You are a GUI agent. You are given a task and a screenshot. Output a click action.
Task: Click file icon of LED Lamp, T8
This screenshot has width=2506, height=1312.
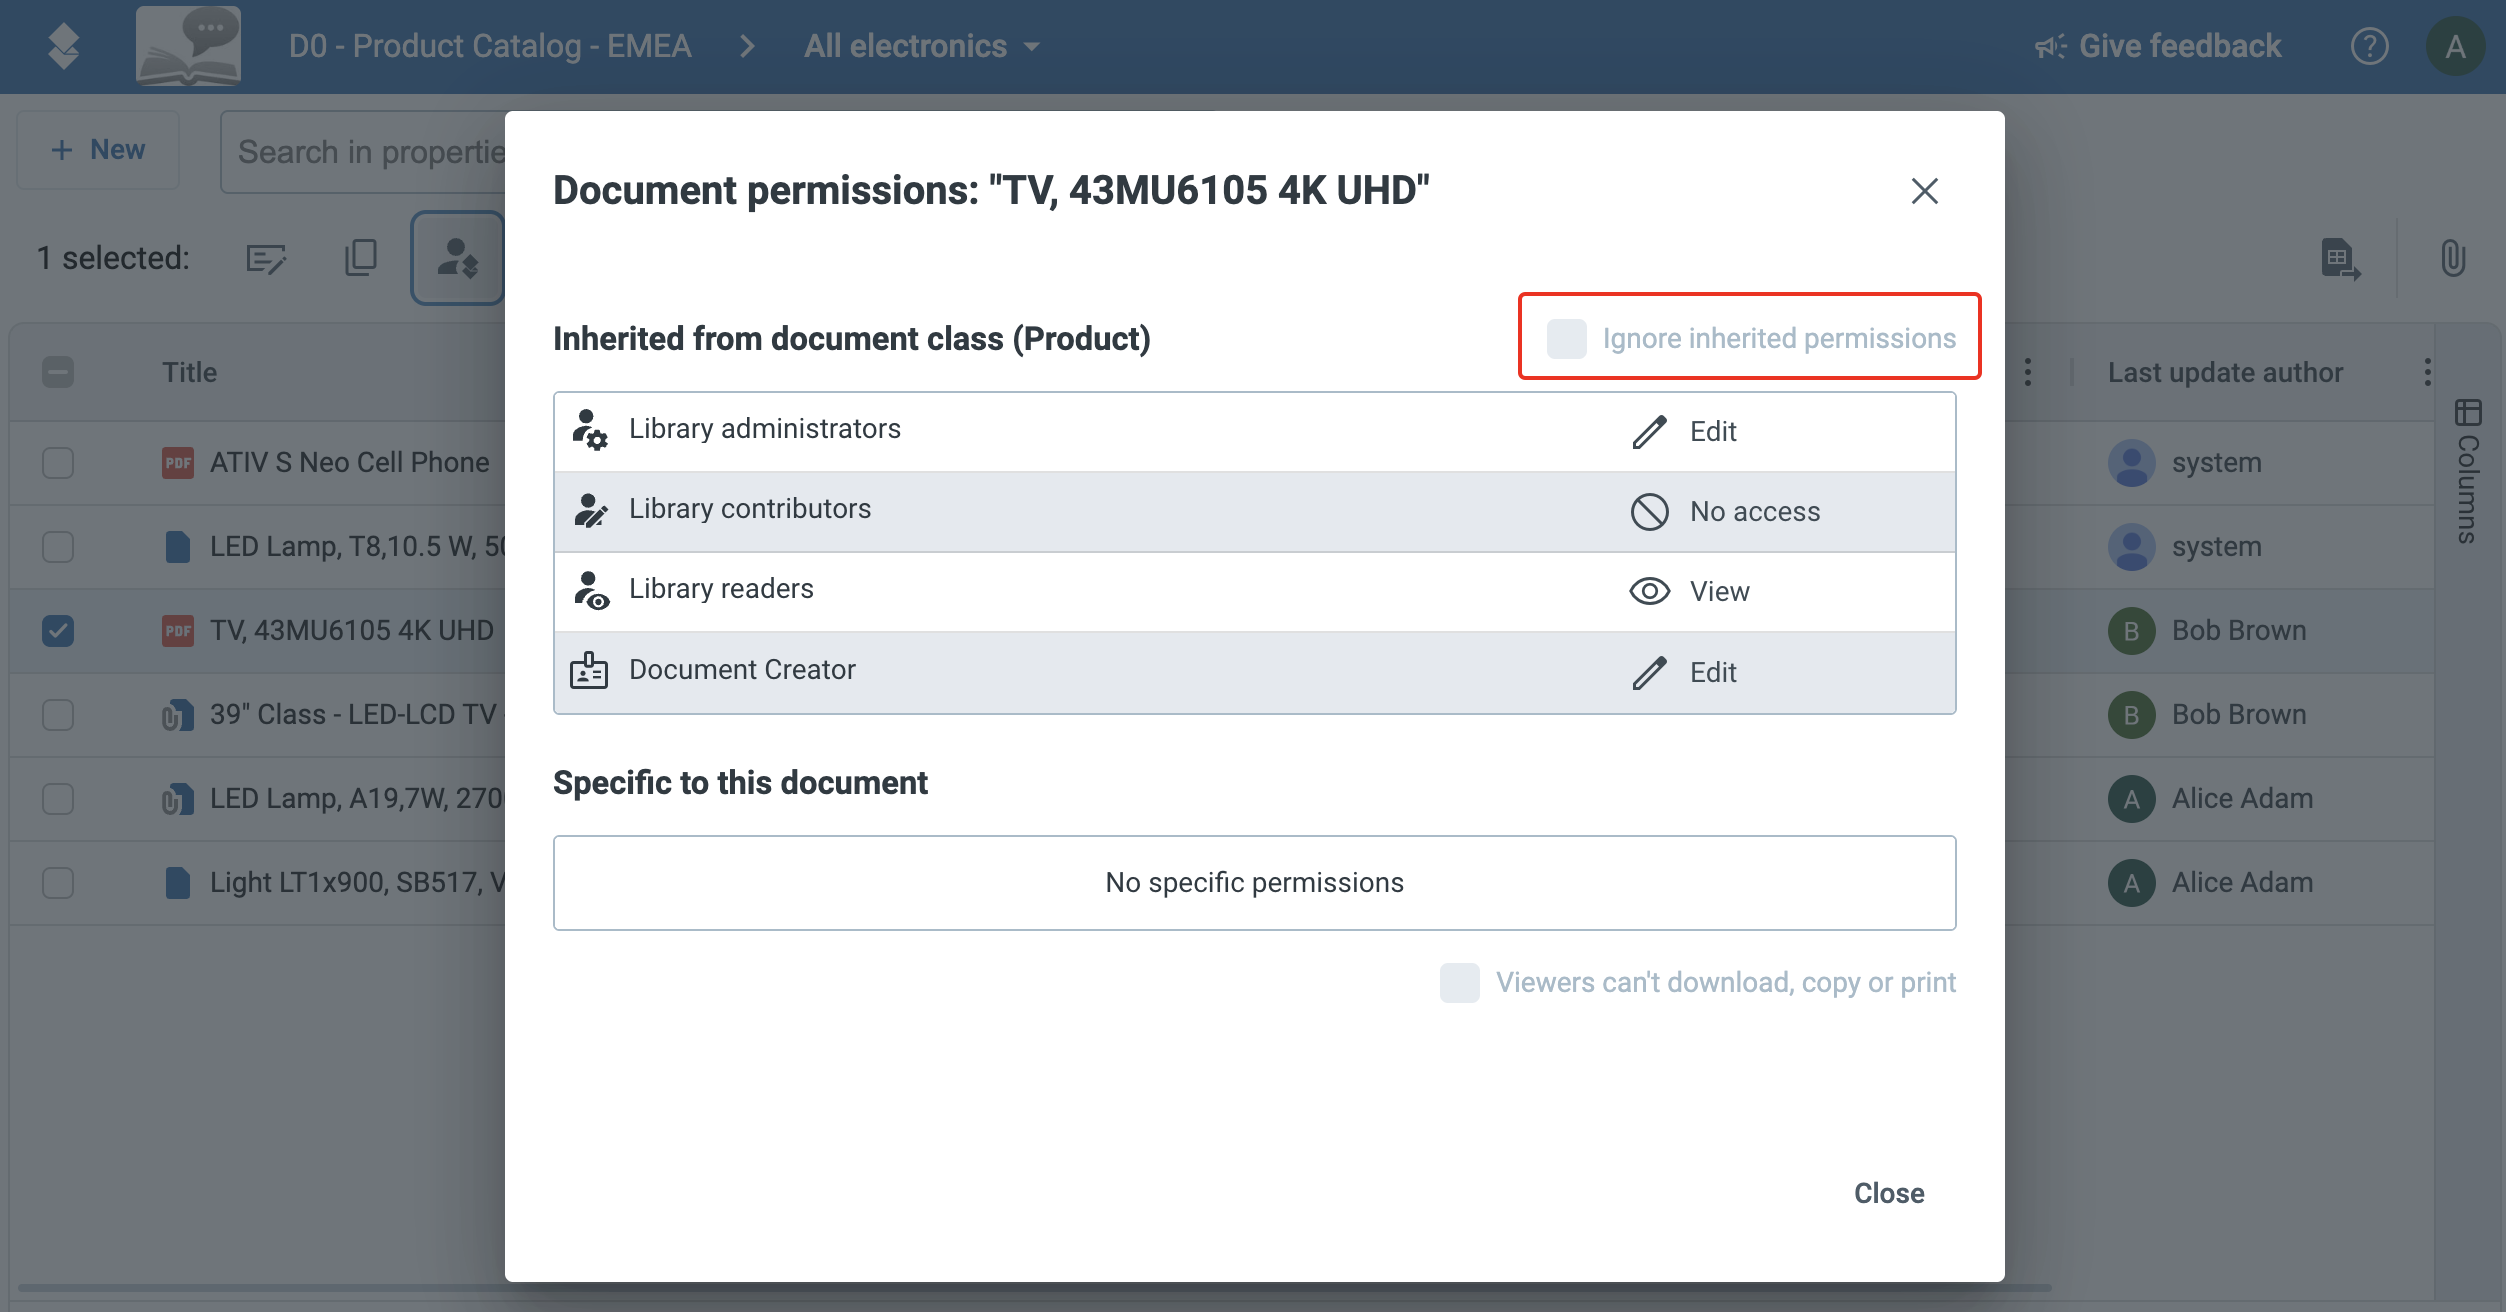tap(178, 547)
